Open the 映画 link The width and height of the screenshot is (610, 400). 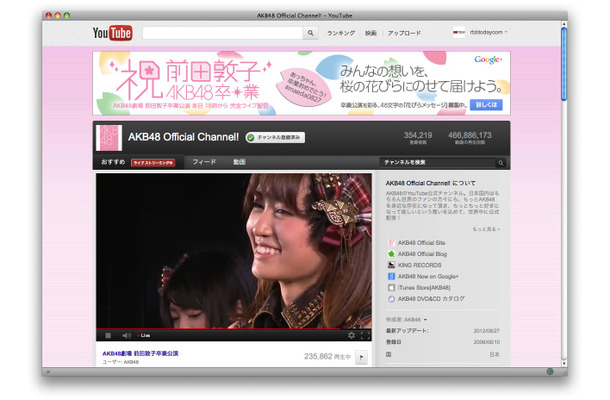[x=370, y=33]
